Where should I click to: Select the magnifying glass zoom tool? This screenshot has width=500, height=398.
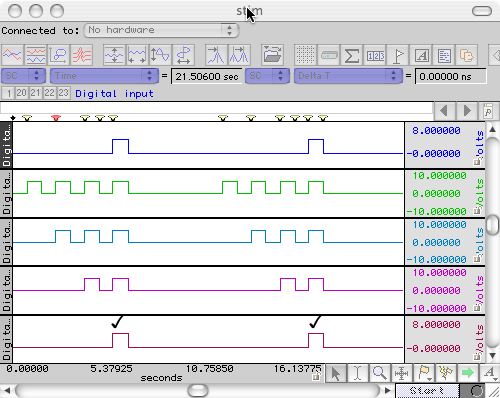pos(379,373)
